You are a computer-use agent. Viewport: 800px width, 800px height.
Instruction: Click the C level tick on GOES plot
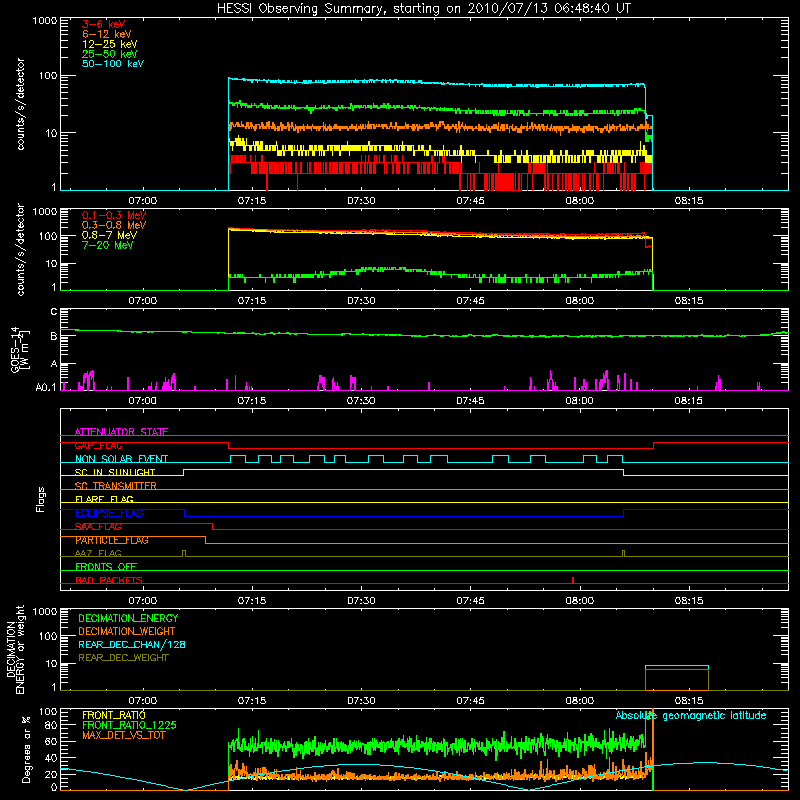coord(54,312)
